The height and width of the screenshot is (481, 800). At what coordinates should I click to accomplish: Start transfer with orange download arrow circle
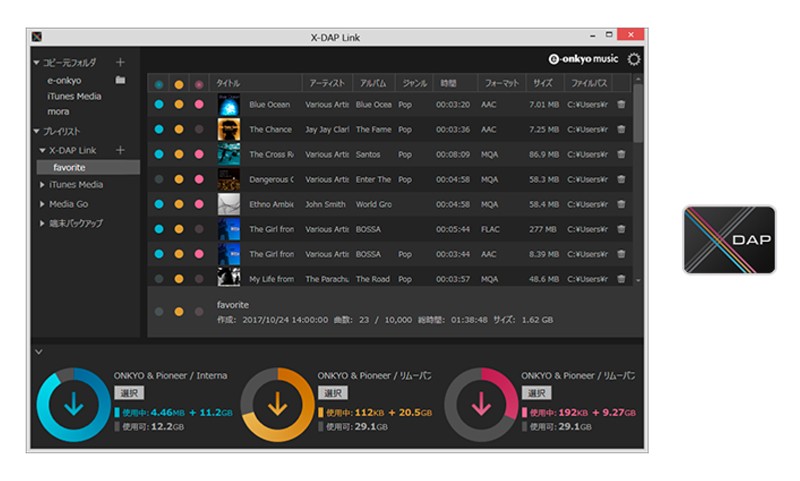tap(278, 404)
